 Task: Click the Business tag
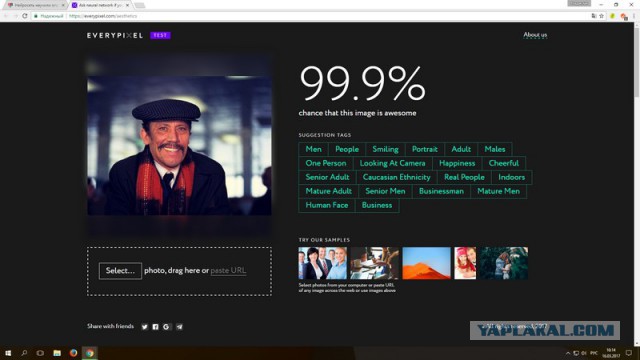point(377,205)
